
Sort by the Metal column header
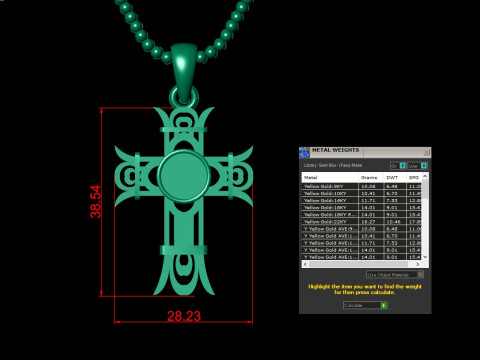point(330,177)
